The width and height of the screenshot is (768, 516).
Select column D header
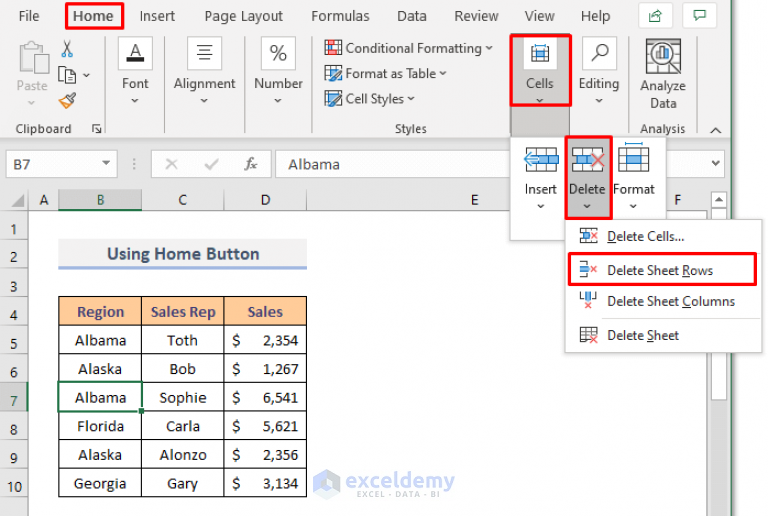(265, 200)
